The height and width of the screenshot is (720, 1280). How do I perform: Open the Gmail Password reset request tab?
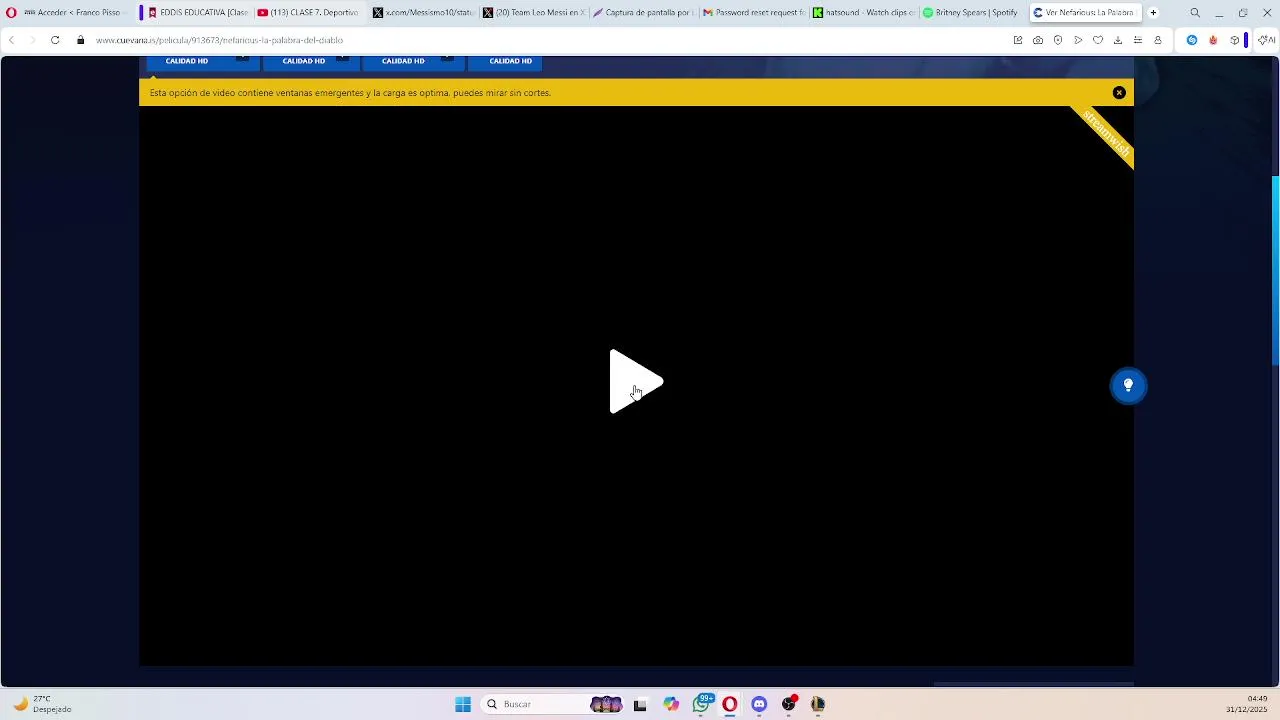pos(753,13)
